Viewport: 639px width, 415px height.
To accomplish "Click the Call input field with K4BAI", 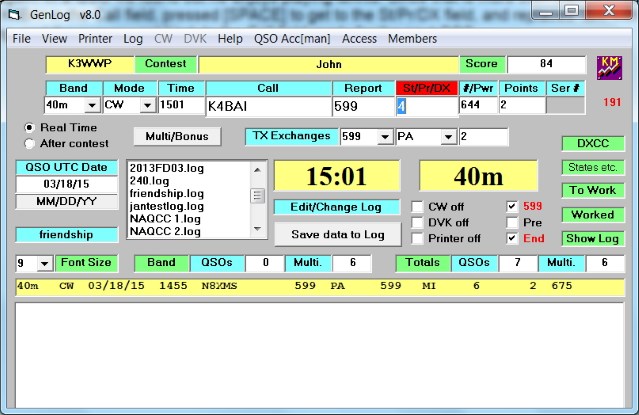I will point(266,106).
